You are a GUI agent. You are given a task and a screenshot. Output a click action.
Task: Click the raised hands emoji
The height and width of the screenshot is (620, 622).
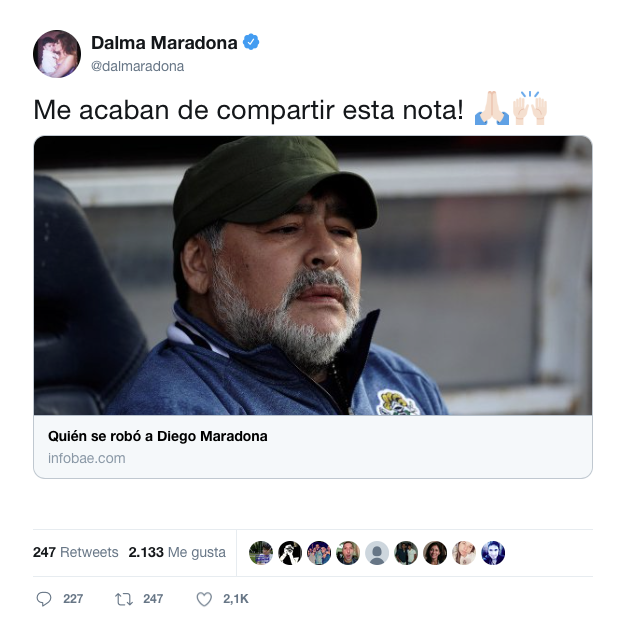click(x=530, y=108)
